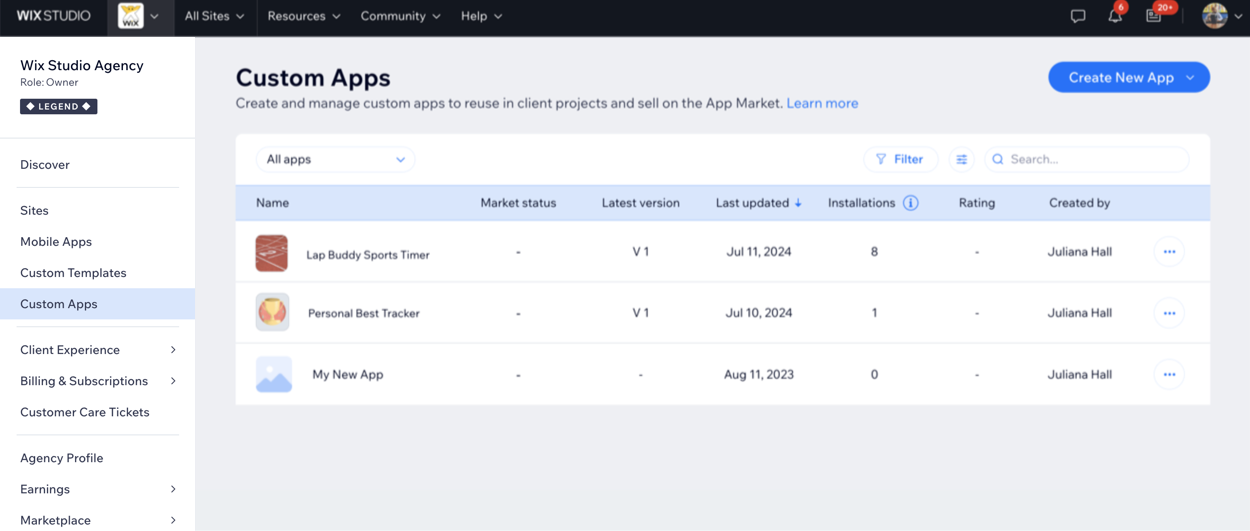
Task: Open the updates inbox icon
Action: click(x=1154, y=16)
